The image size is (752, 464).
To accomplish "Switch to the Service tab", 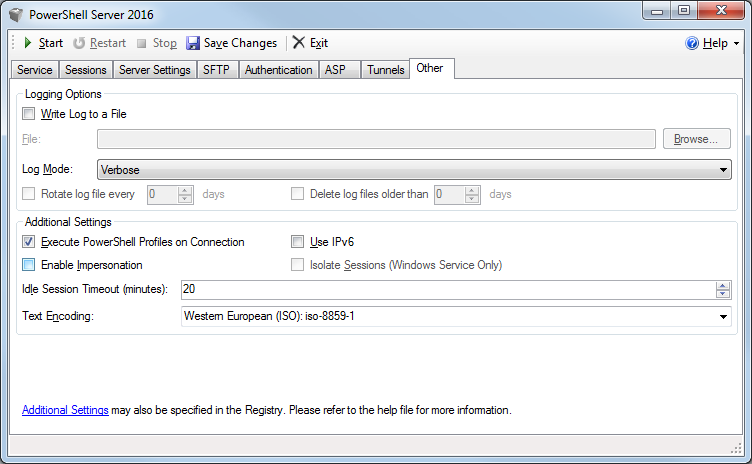I will (x=35, y=70).
